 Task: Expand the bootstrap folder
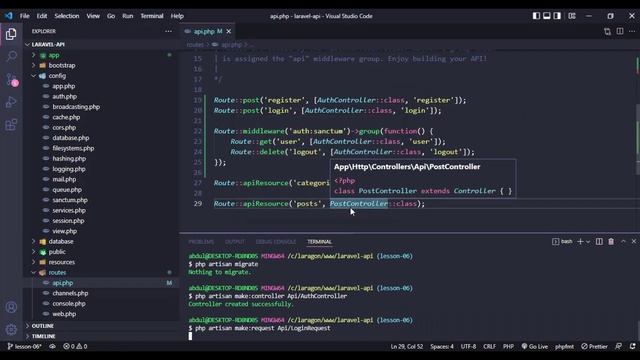(x=101, y=65)
